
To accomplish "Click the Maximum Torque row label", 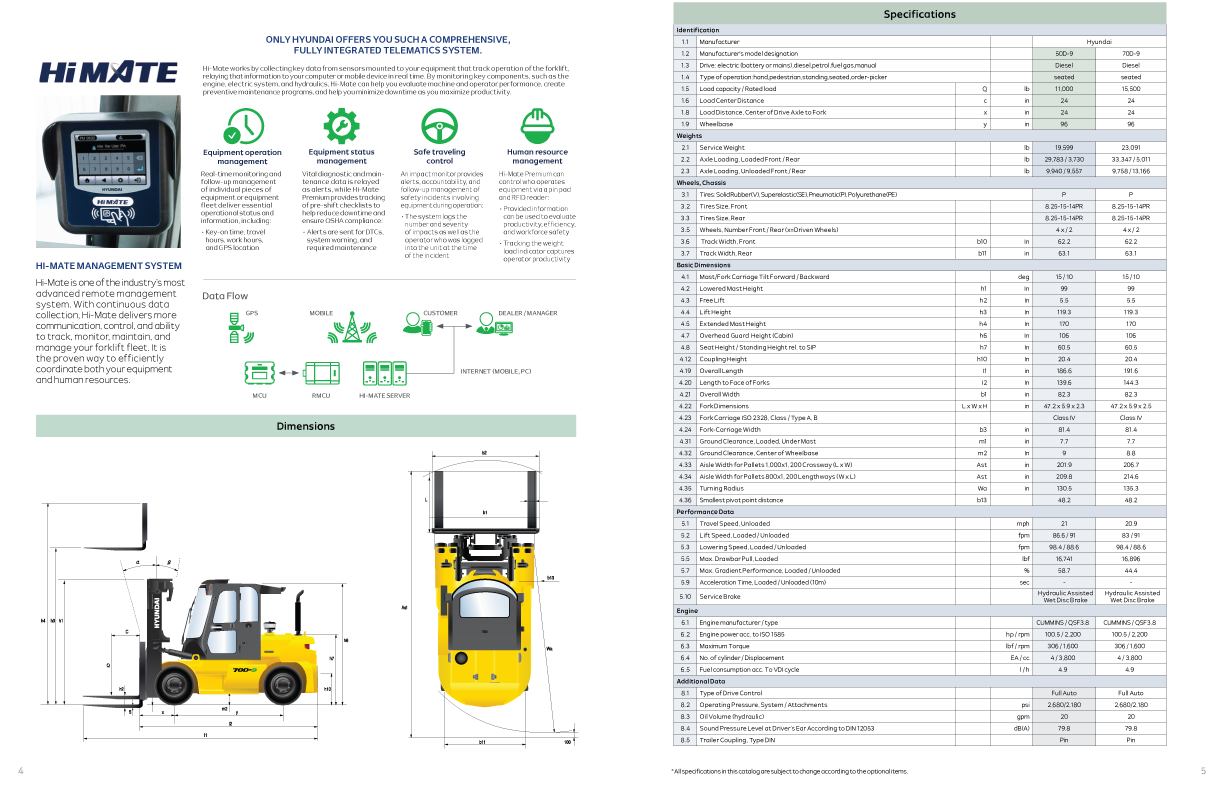I will point(727,646).
